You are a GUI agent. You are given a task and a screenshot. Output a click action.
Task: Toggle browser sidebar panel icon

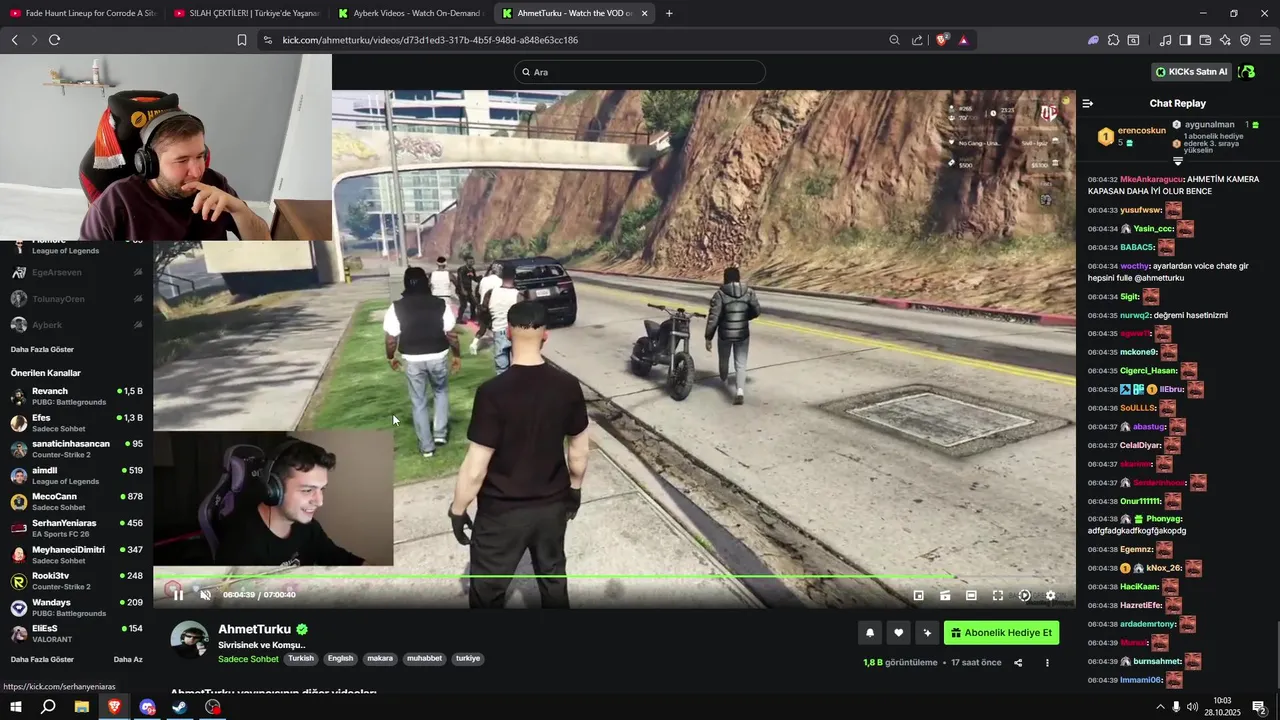[1185, 40]
